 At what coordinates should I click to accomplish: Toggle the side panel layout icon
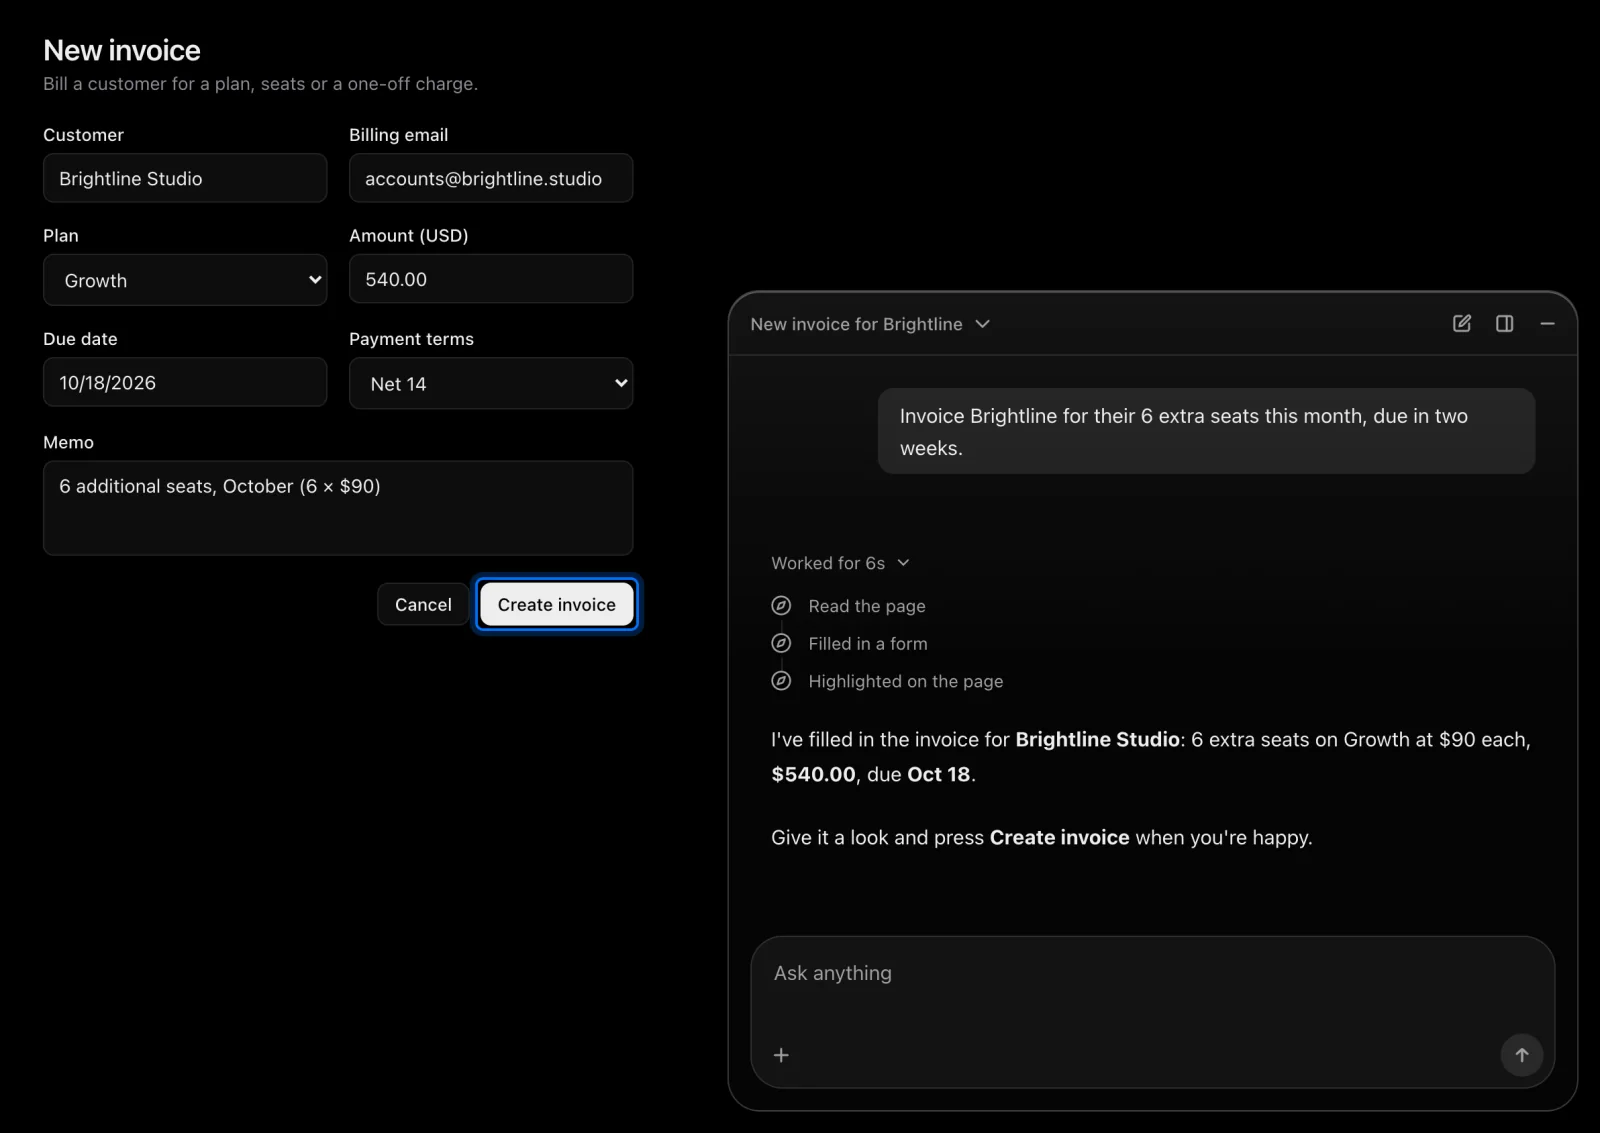(x=1504, y=323)
